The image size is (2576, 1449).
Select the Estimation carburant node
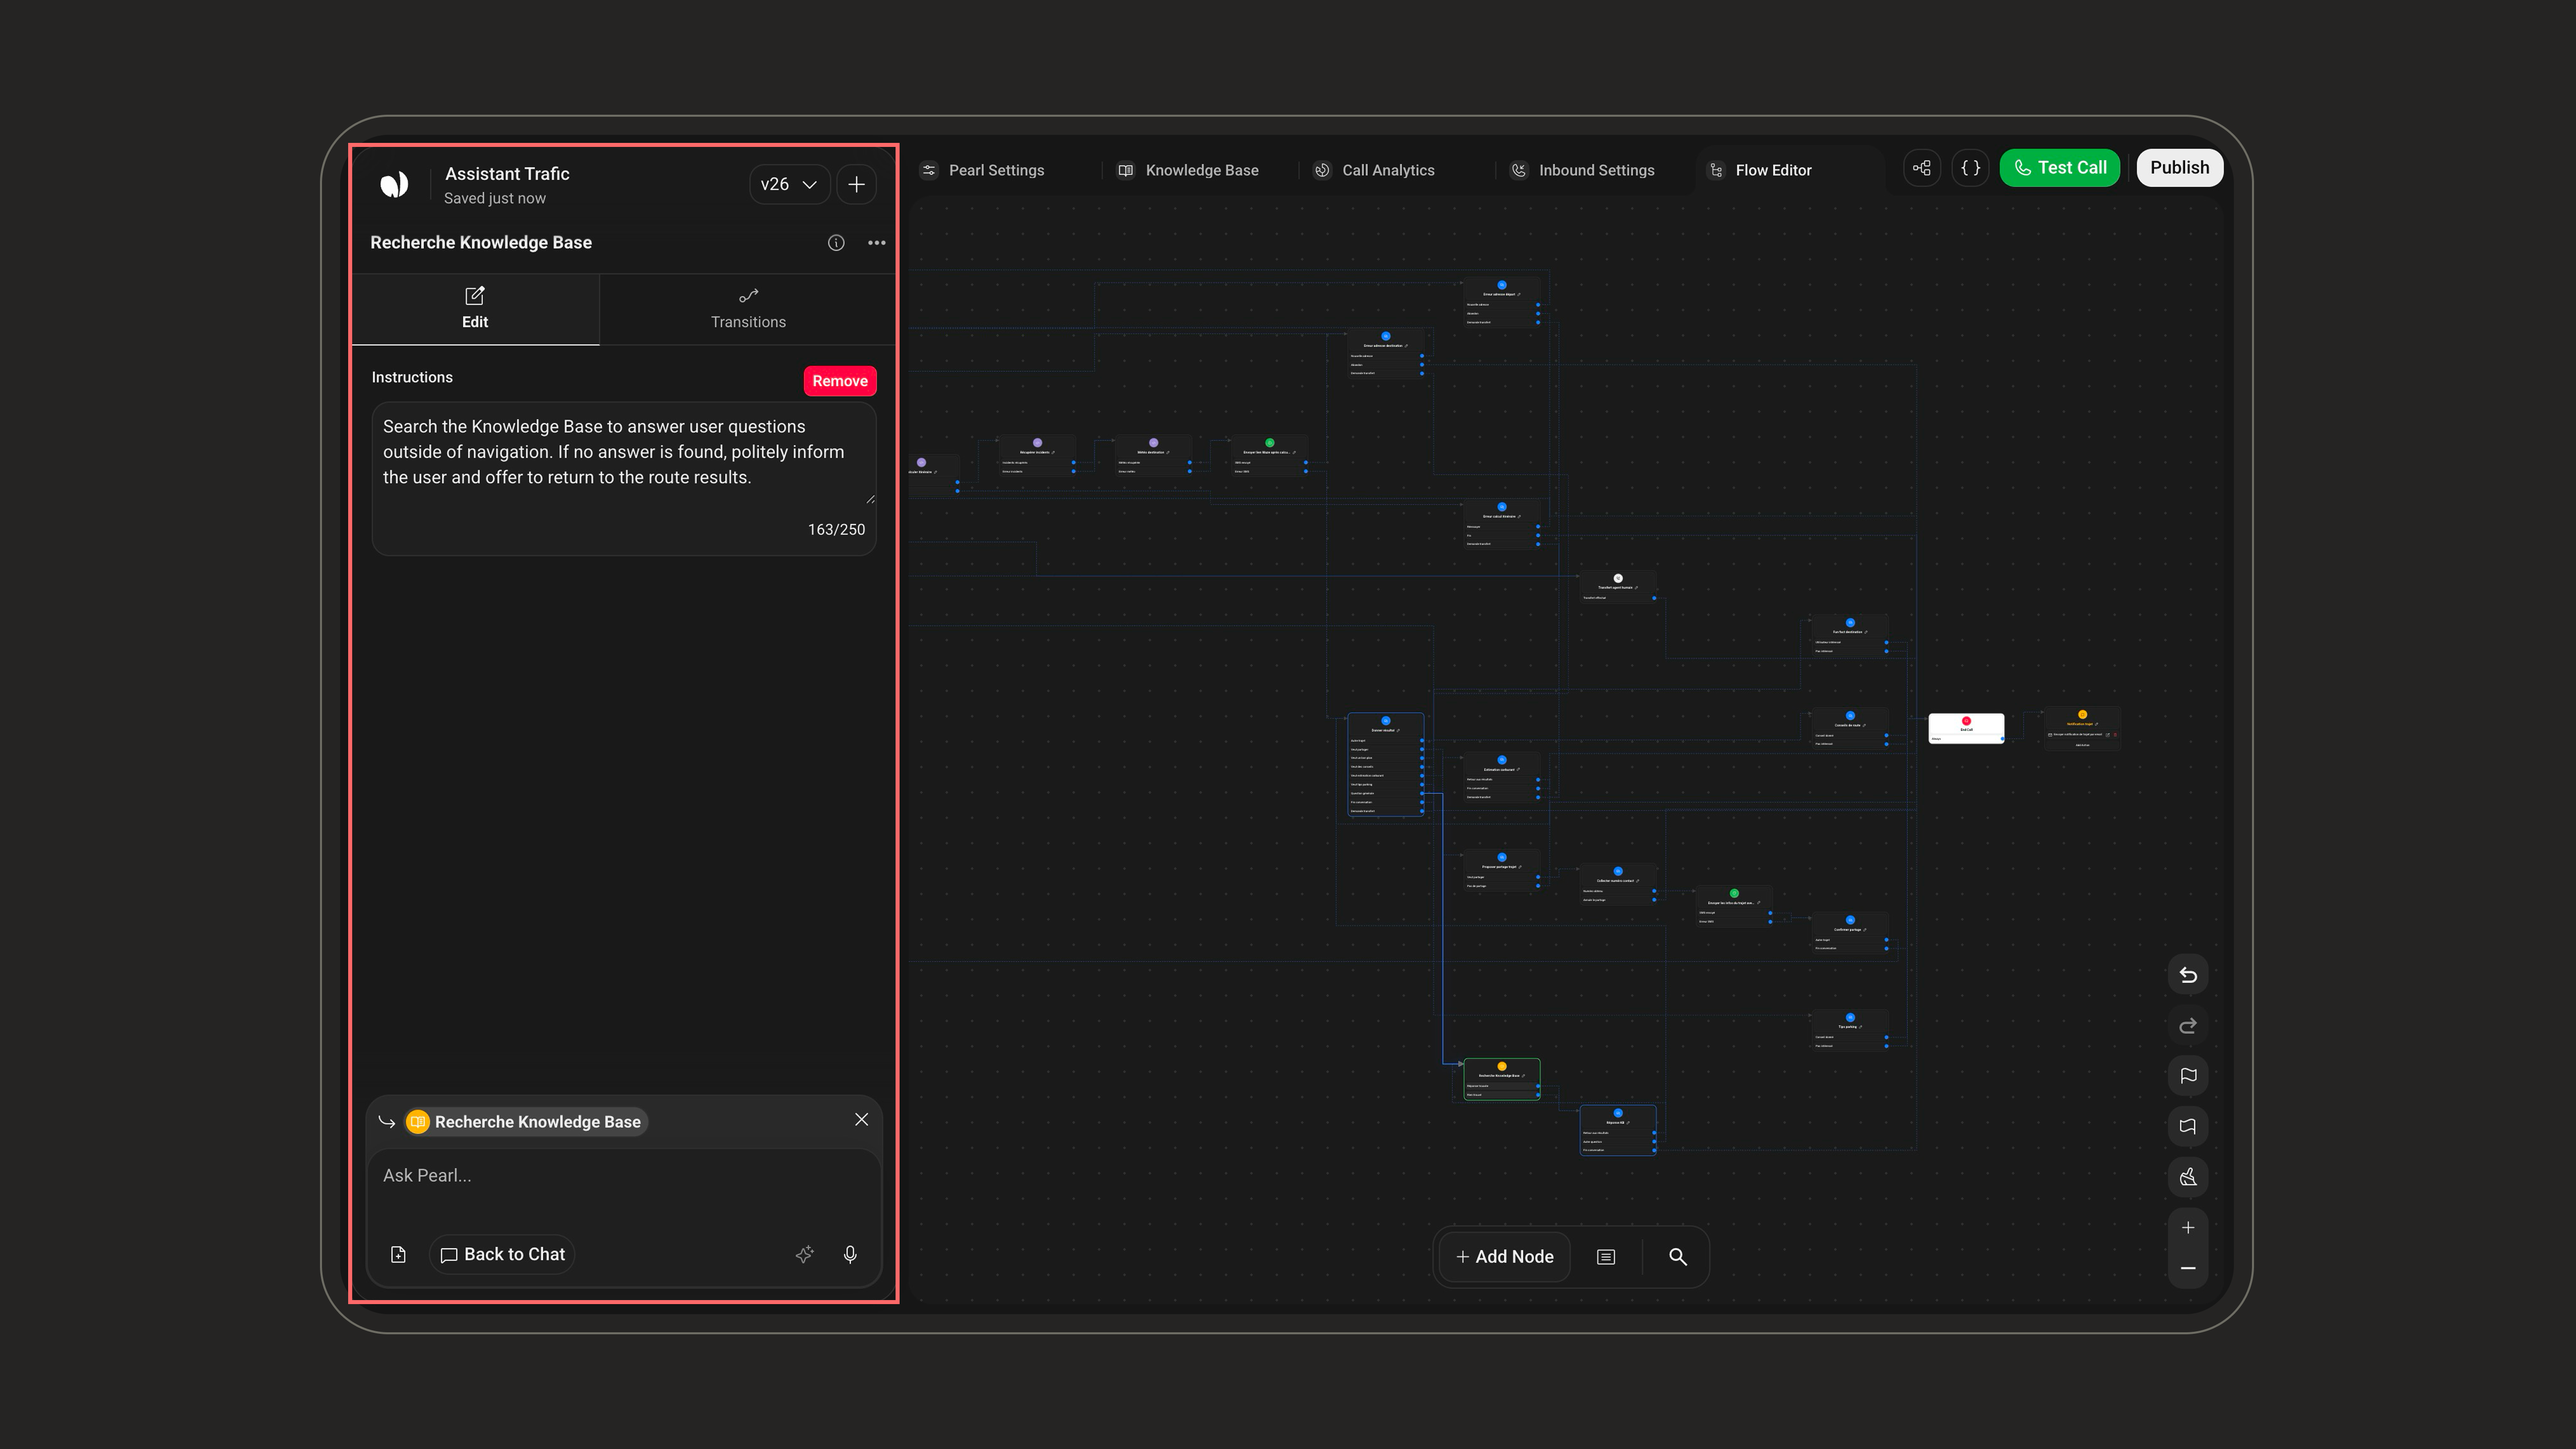1501,778
